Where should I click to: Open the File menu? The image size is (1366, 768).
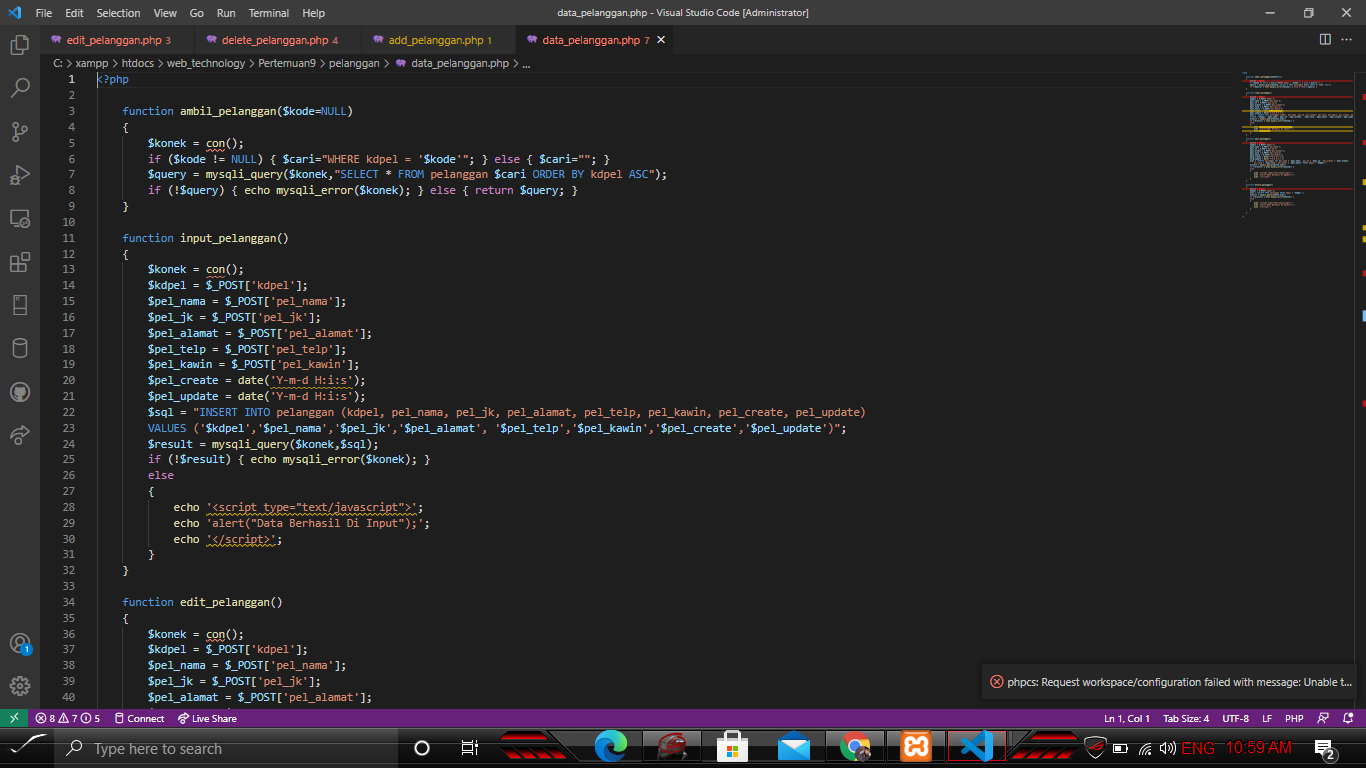coord(44,13)
